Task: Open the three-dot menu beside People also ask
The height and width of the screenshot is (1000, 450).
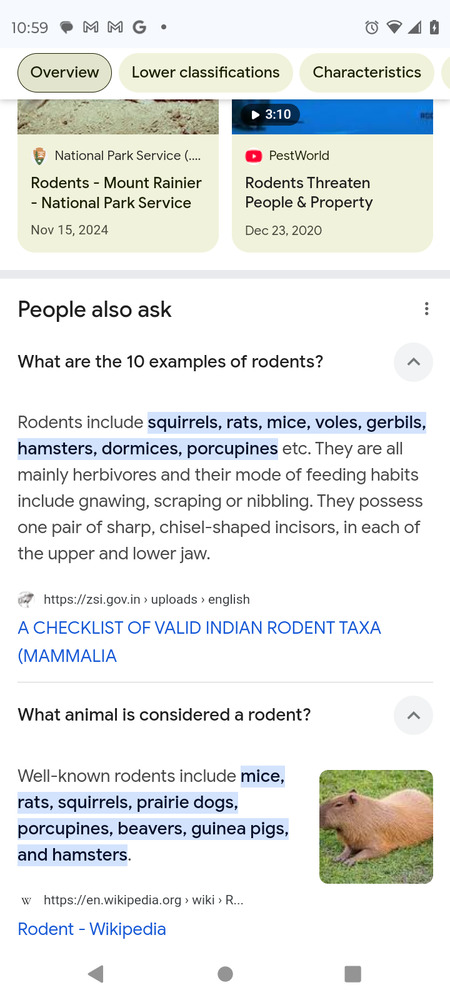Action: click(x=426, y=309)
